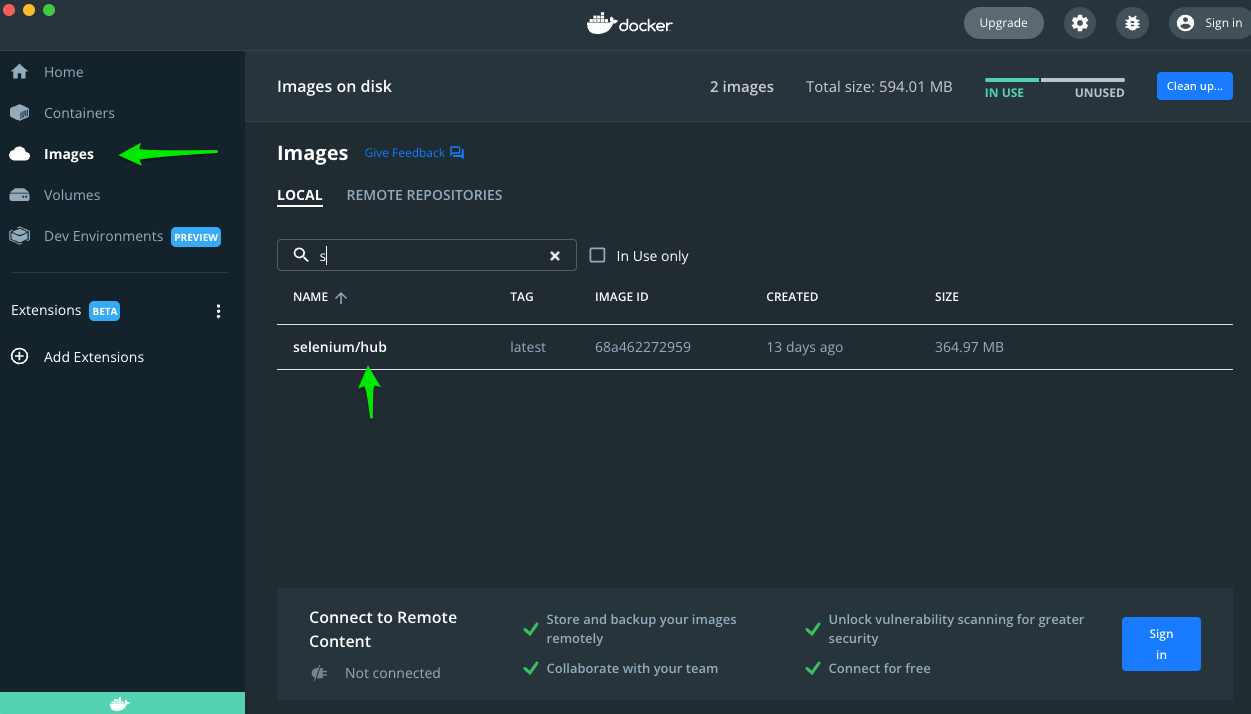Click the Containers cube icon
The image size is (1251, 714).
(x=19, y=113)
